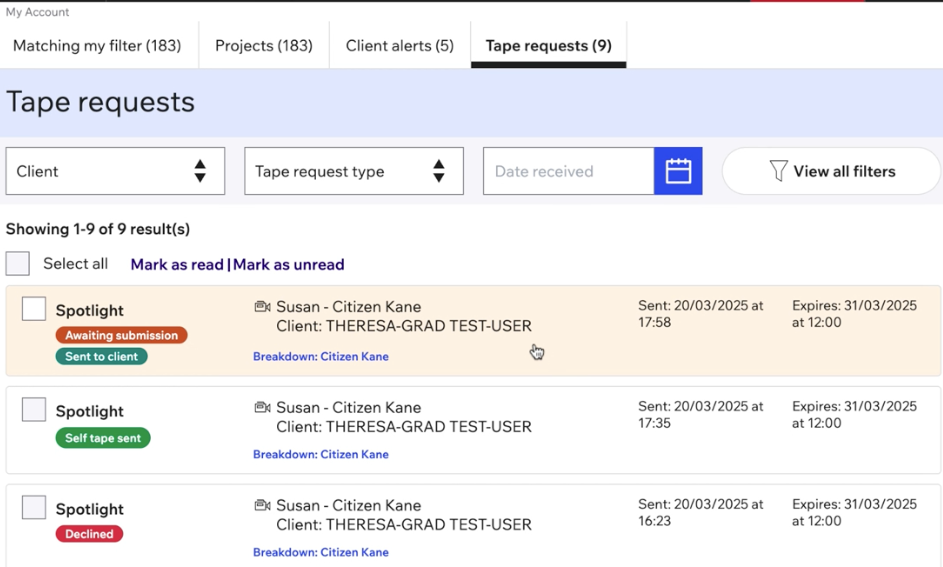
Task: Click Susan - Citizen Kane in 16:23 row
Action: pos(349,505)
